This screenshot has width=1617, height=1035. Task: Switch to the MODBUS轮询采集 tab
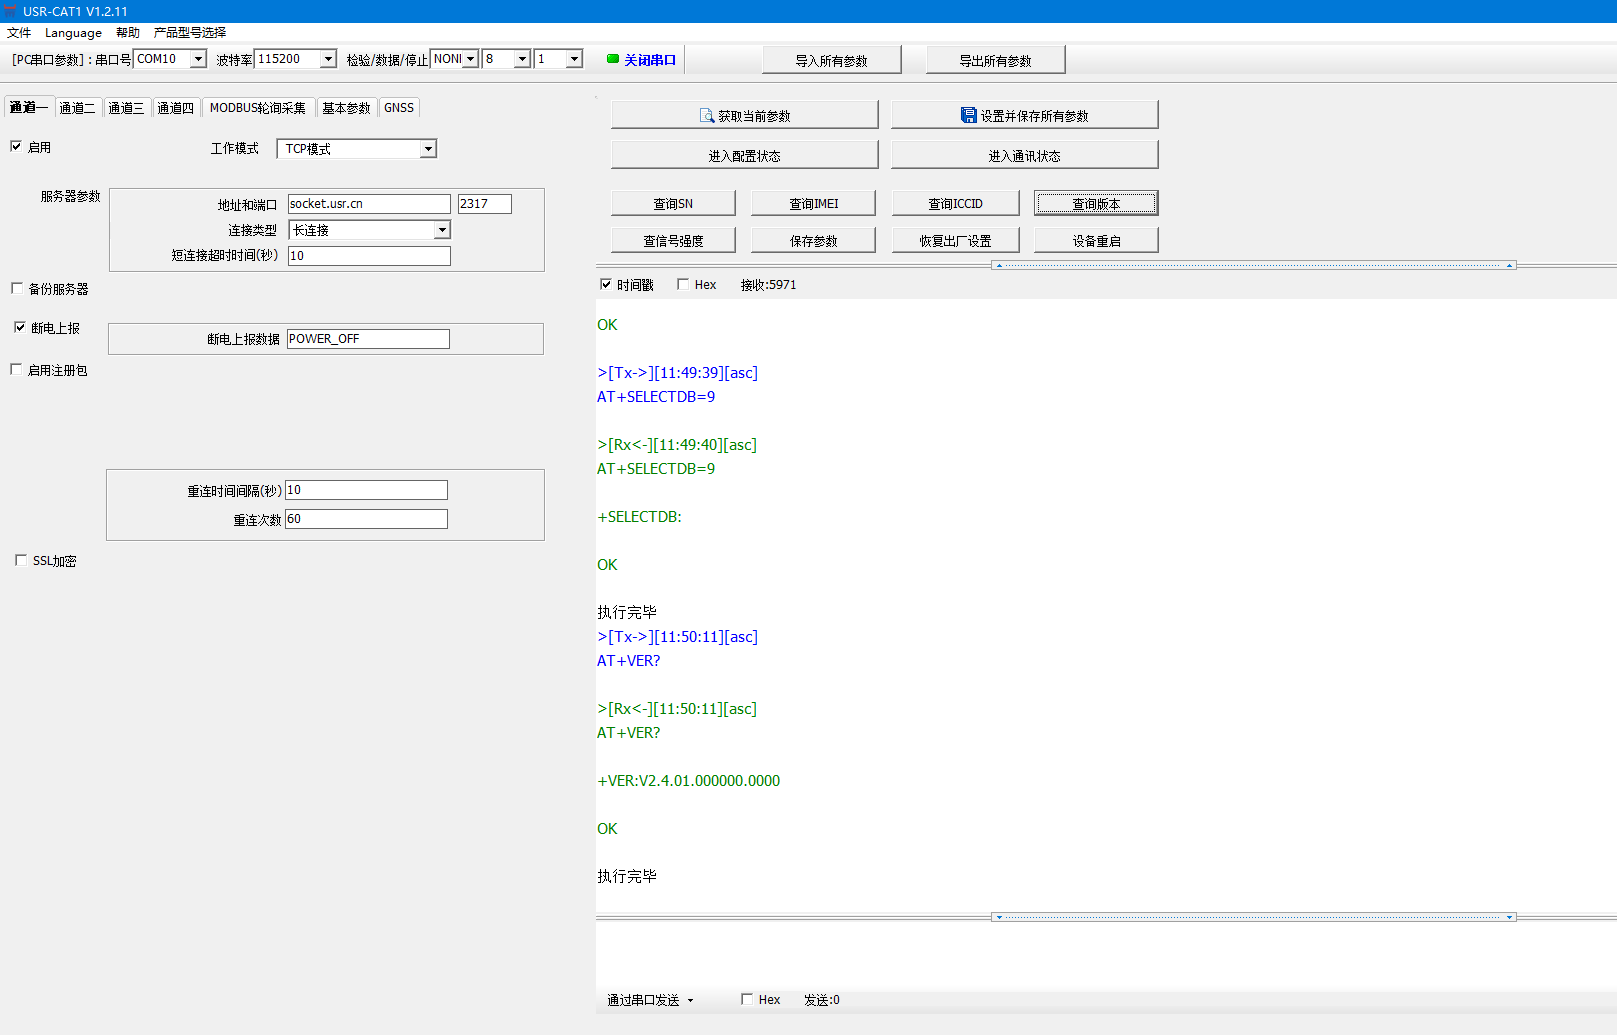tap(258, 108)
